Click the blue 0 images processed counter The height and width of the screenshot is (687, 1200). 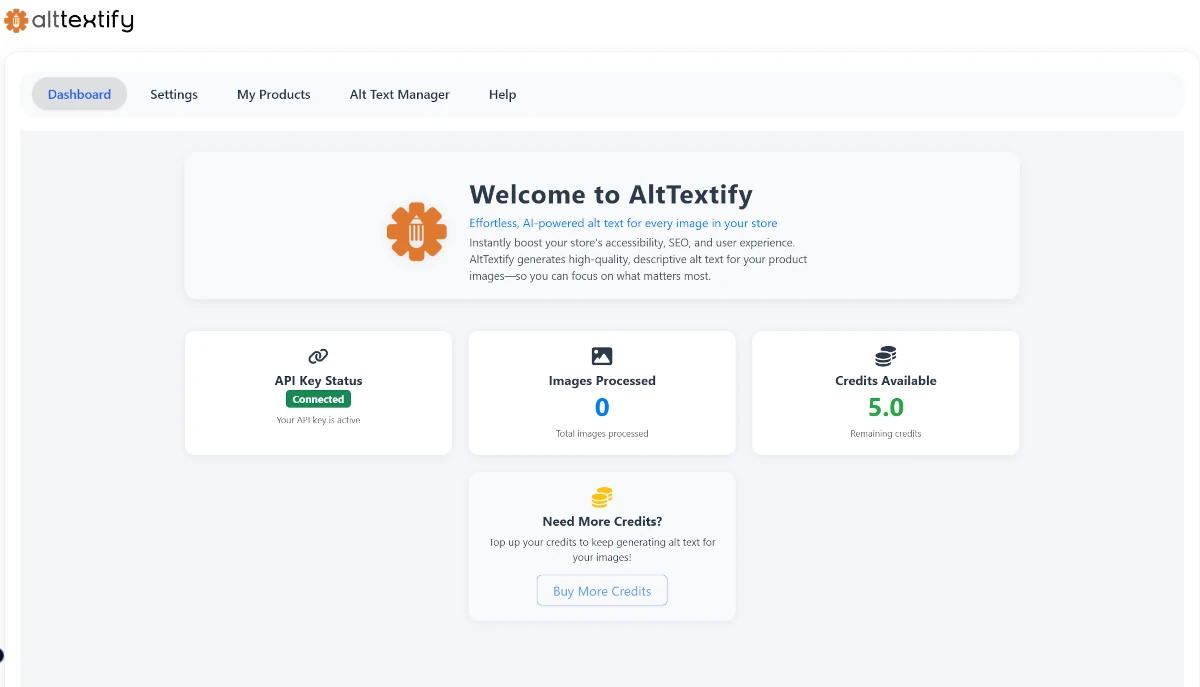tap(601, 407)
